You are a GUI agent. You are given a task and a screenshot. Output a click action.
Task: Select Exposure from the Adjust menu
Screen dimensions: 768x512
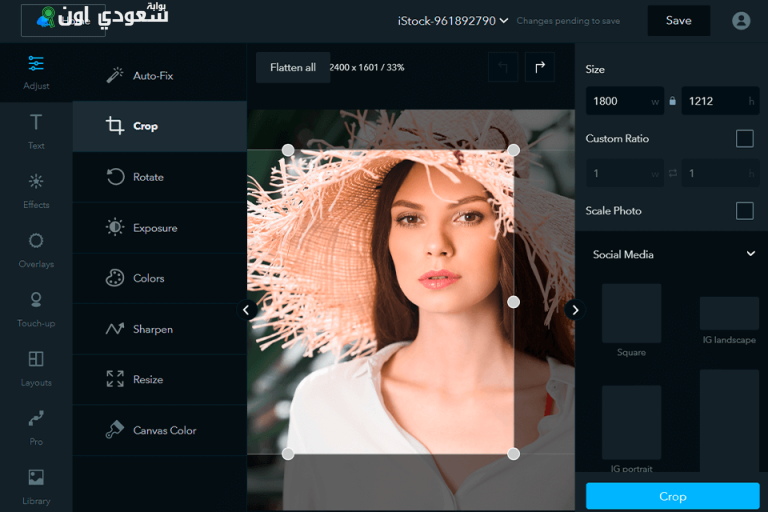point(155,228)
